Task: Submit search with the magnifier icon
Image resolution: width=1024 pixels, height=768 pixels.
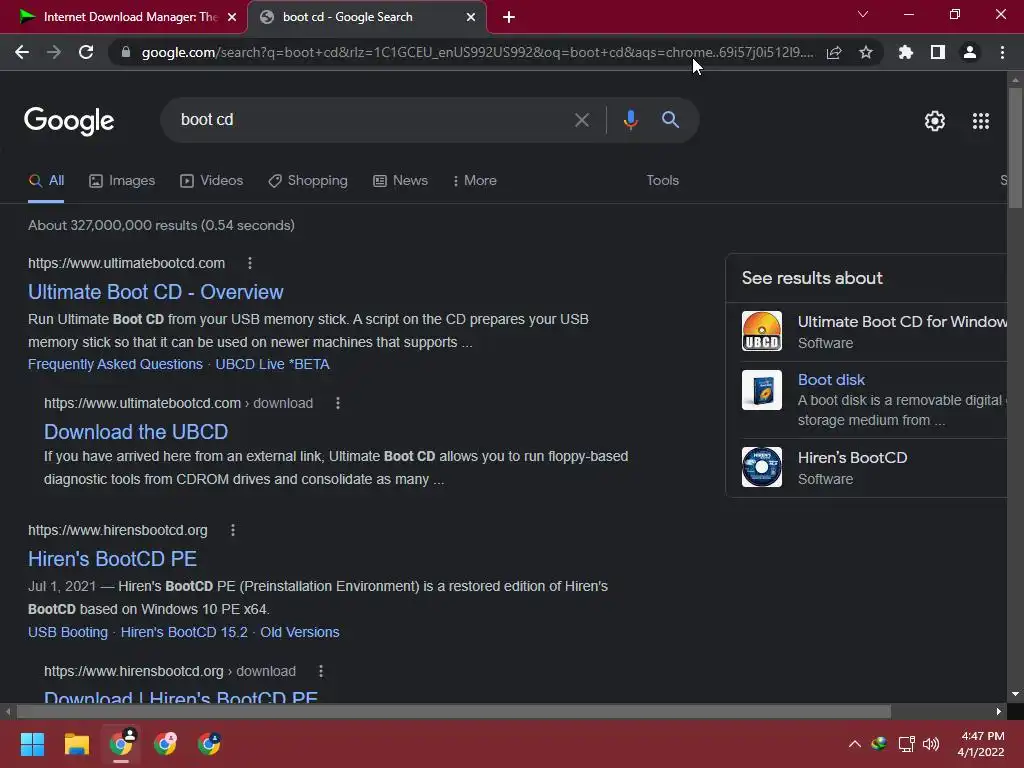Action: coord(671,120)
